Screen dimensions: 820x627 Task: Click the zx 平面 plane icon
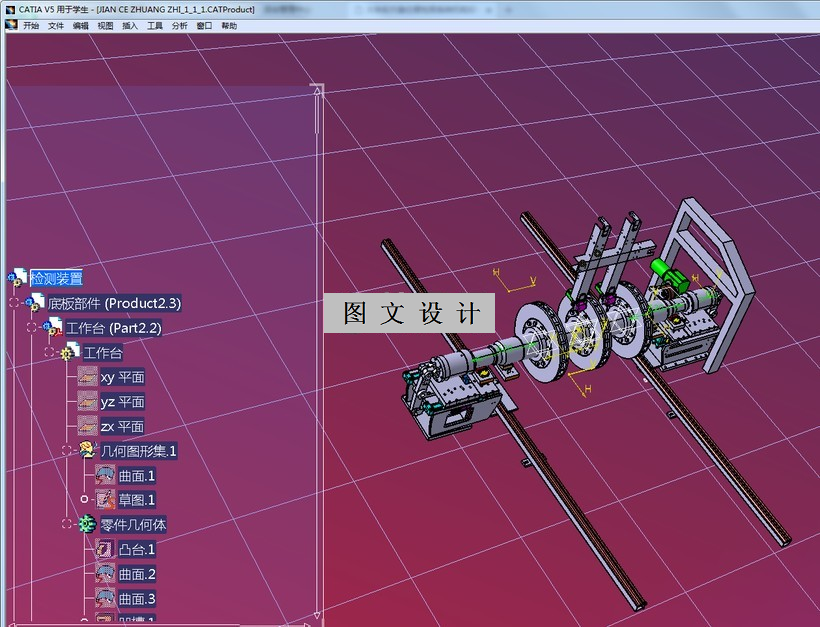pyautogui.click(x=87, y=426)
